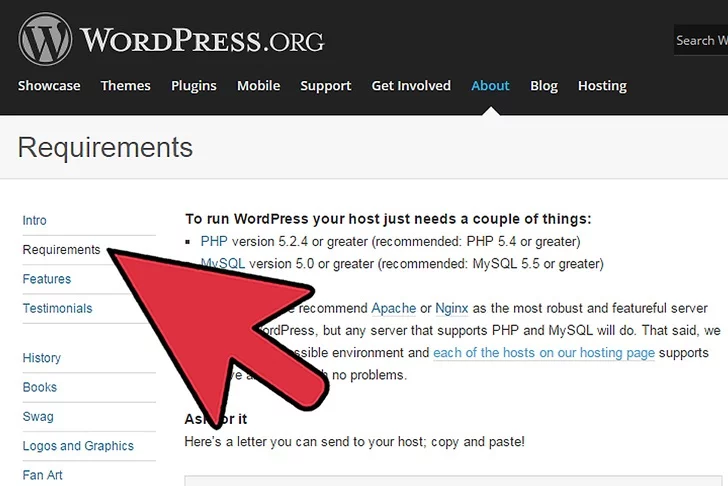Open Testimonials sidebar link

[57, 309]
